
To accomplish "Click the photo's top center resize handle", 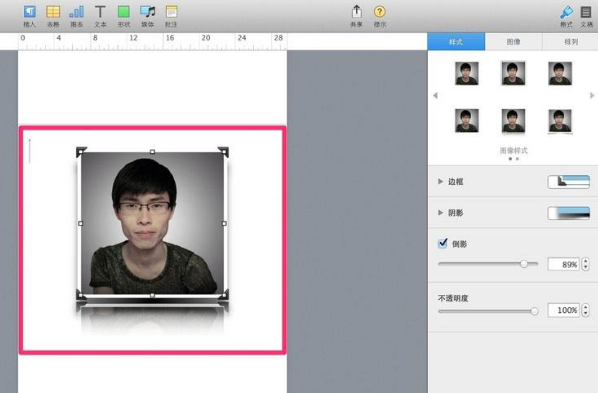I will 152,152.
